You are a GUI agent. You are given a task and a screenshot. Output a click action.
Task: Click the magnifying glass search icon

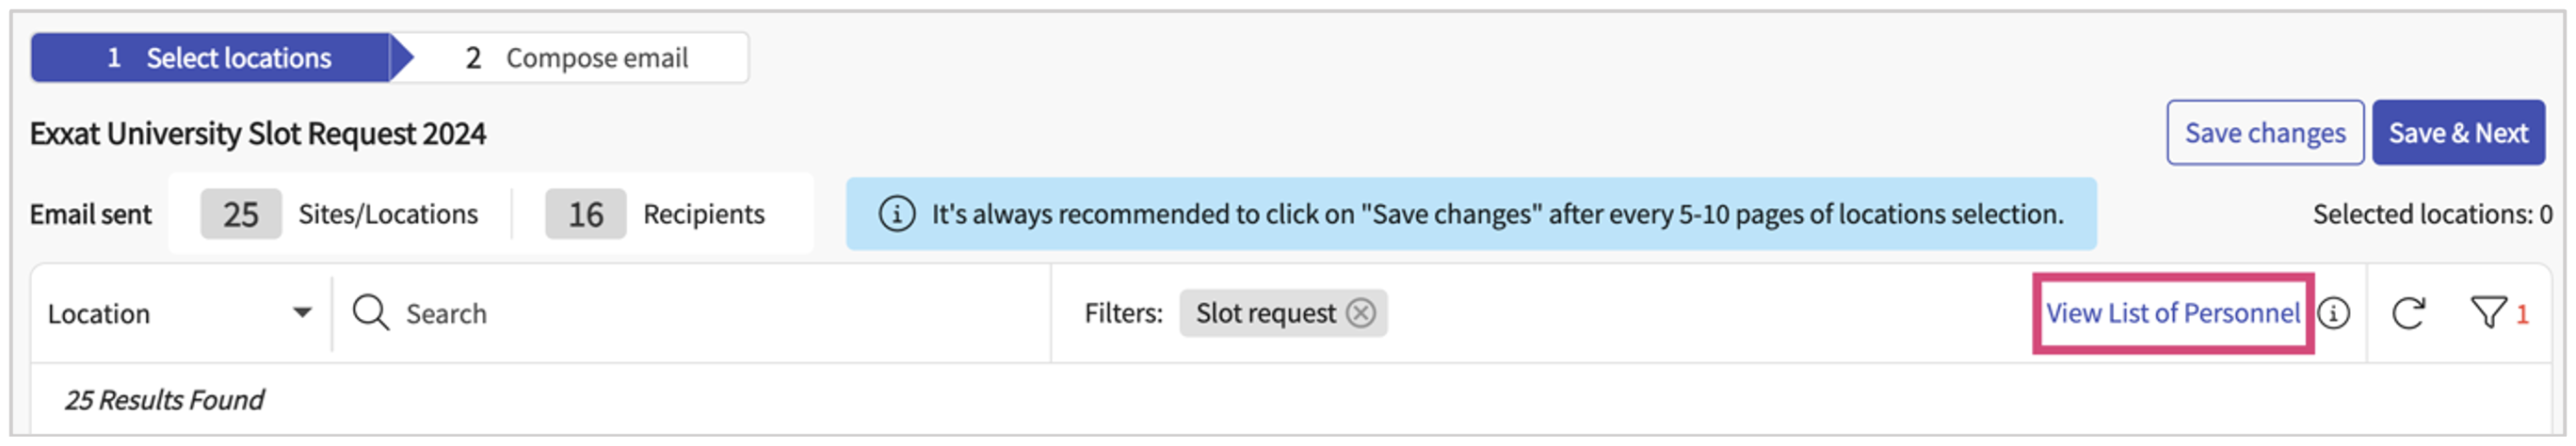tap(370, 313)
